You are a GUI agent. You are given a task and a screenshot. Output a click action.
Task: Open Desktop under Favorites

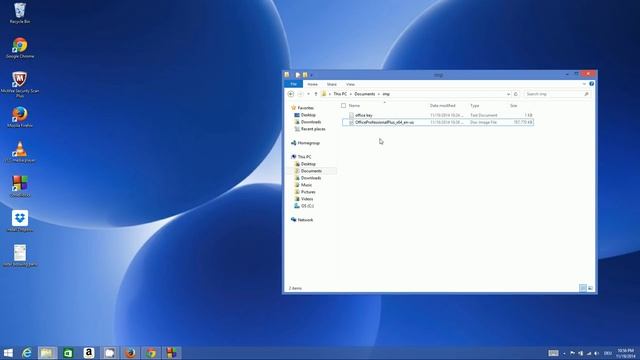point(308,115)
